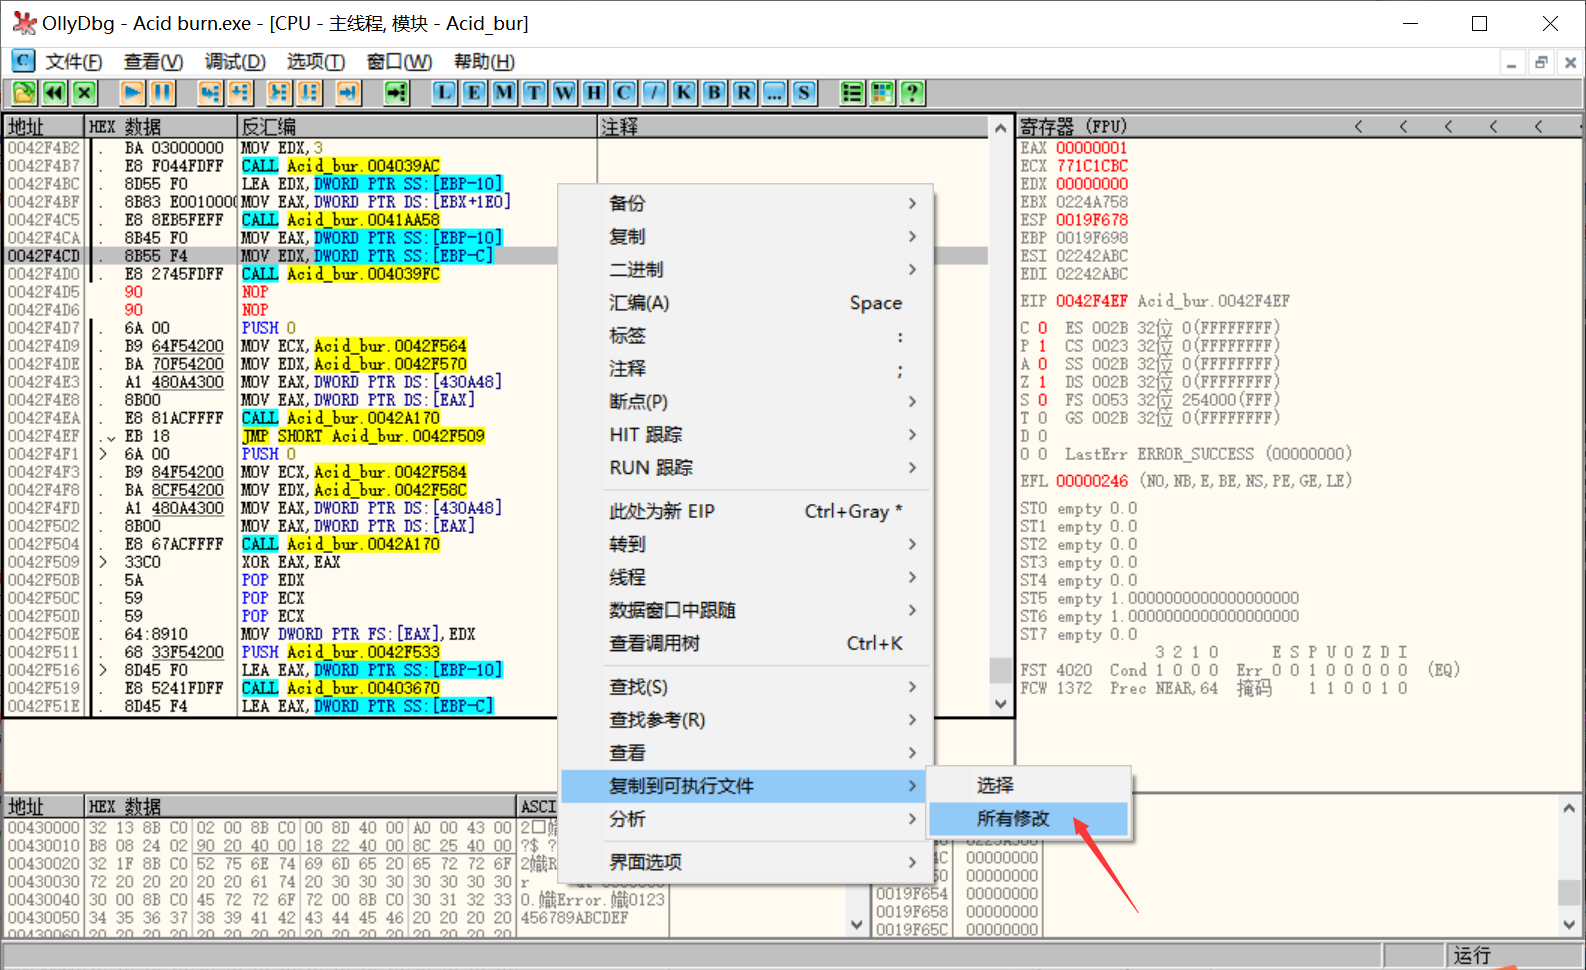The image size is (1586, 970).
Task: Click the disassembly scrollbar up arrow
Action: click(x=1001, y=128)
